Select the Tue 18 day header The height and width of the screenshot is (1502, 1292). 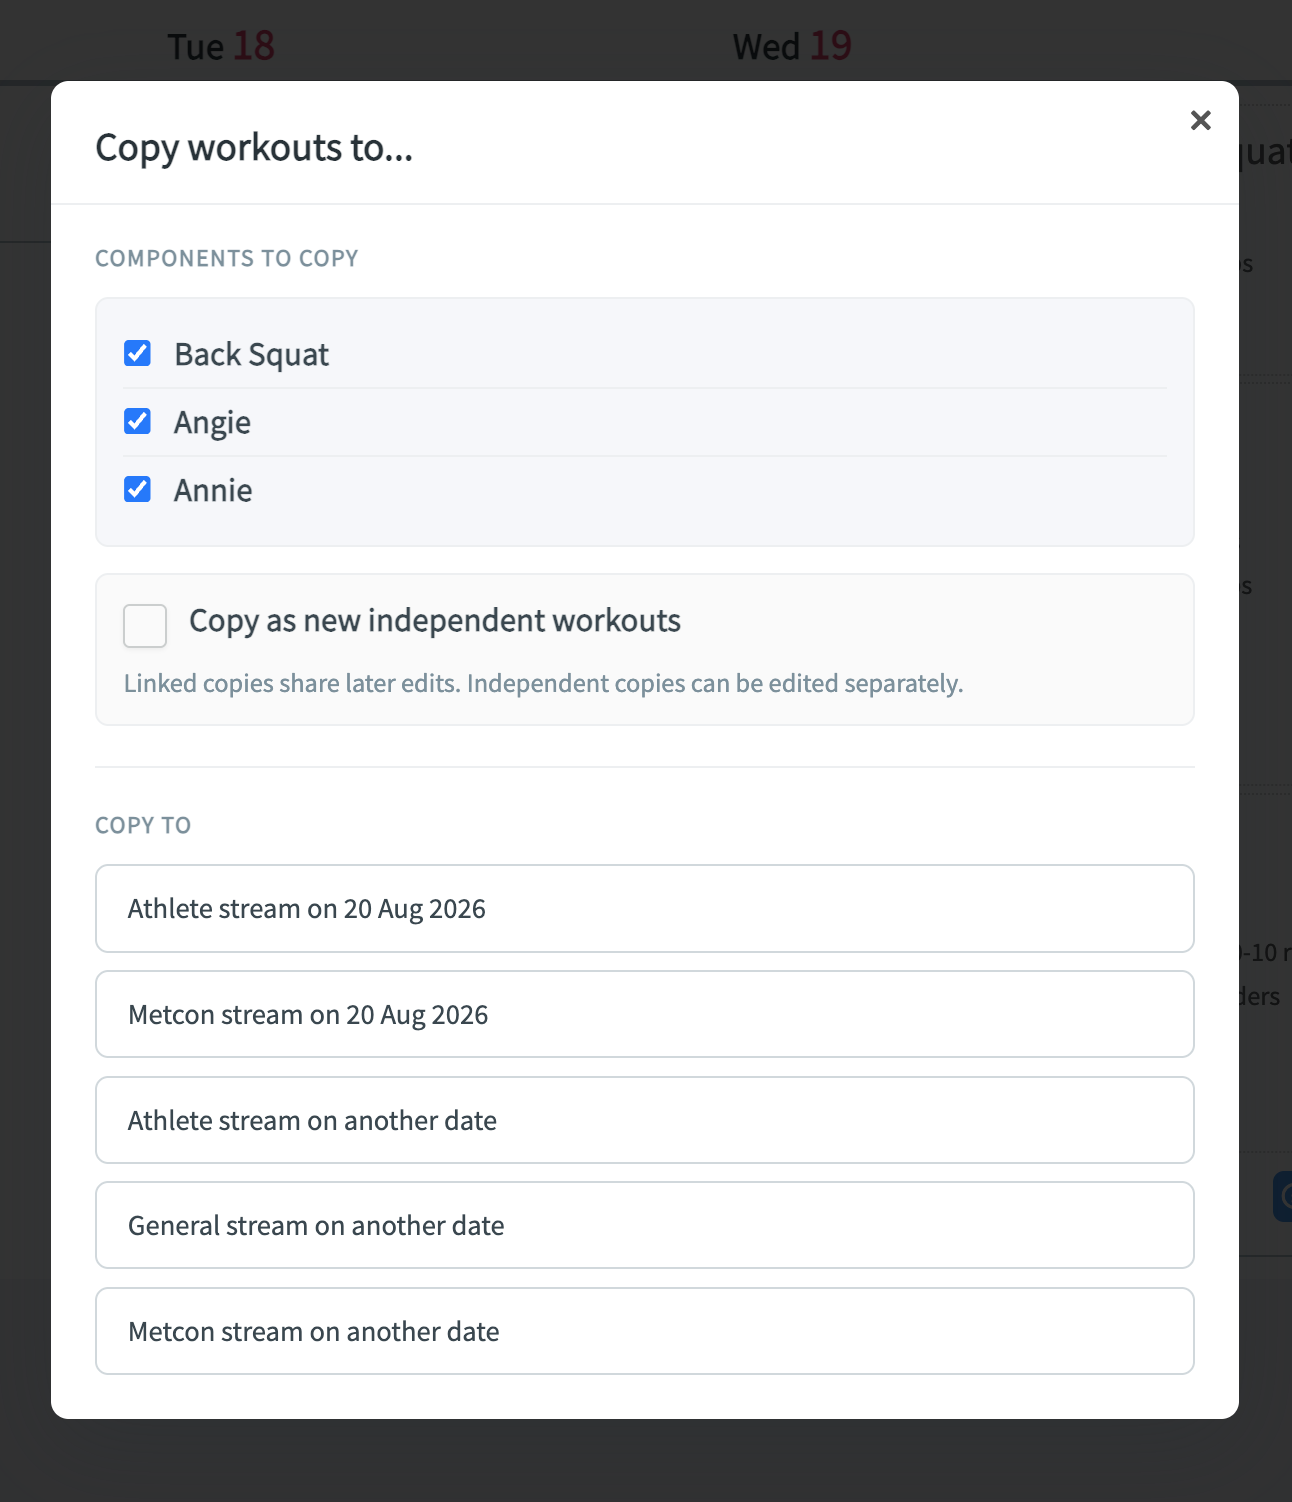(x=221, y=46)
